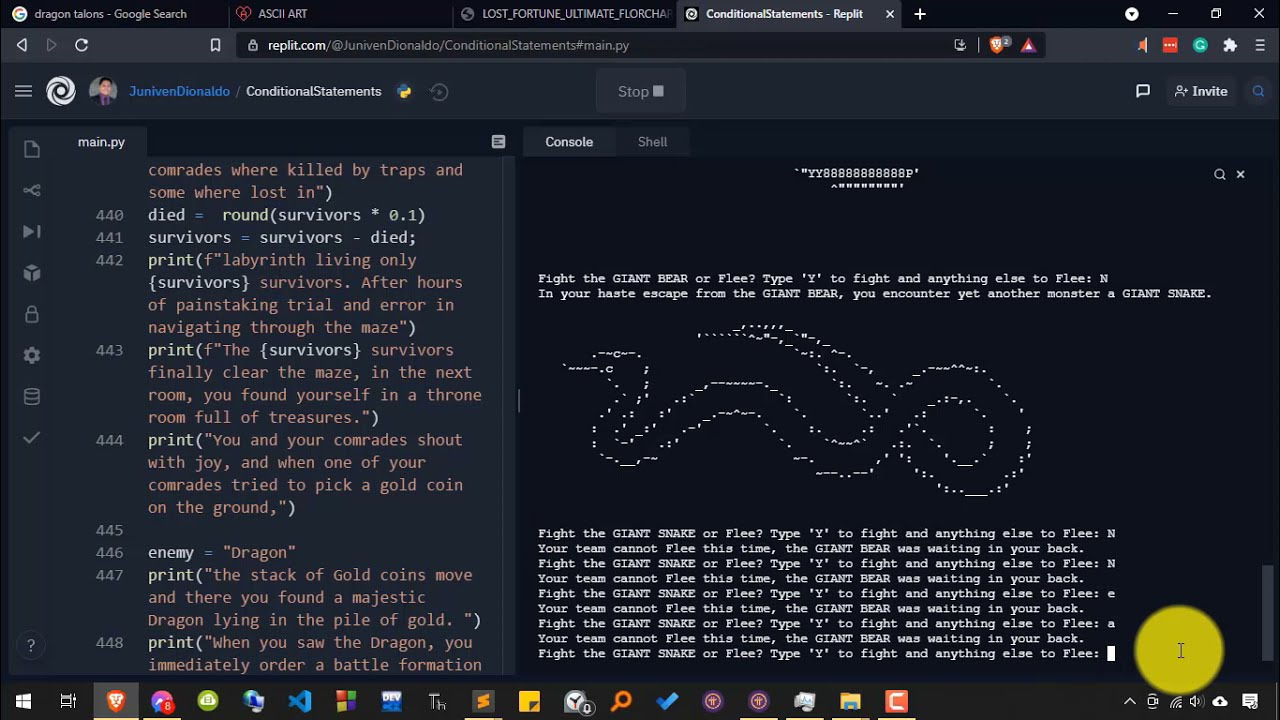Open the chat comment icon
The image size is (1280, 720).
pyautogui.click(x=1143, y=91)
